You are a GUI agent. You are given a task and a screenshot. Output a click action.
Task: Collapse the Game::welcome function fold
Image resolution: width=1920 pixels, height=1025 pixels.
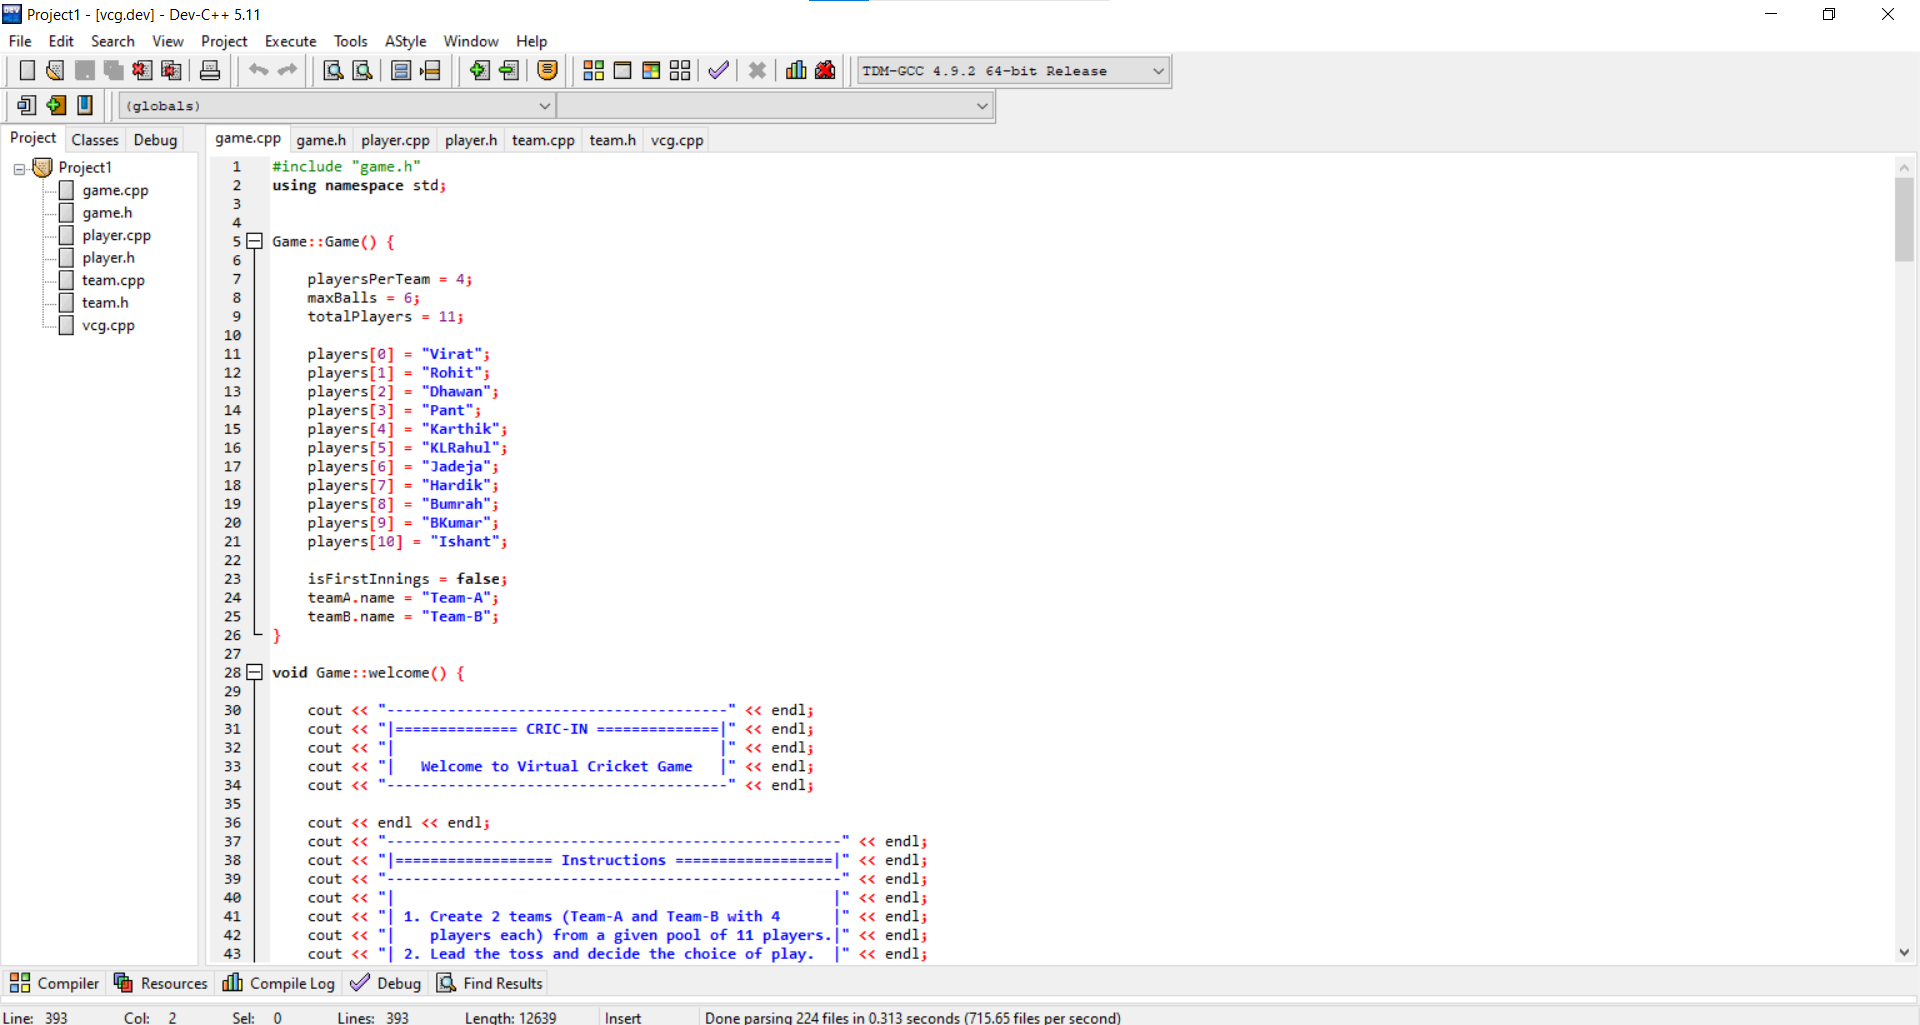[x=254, y=672]
